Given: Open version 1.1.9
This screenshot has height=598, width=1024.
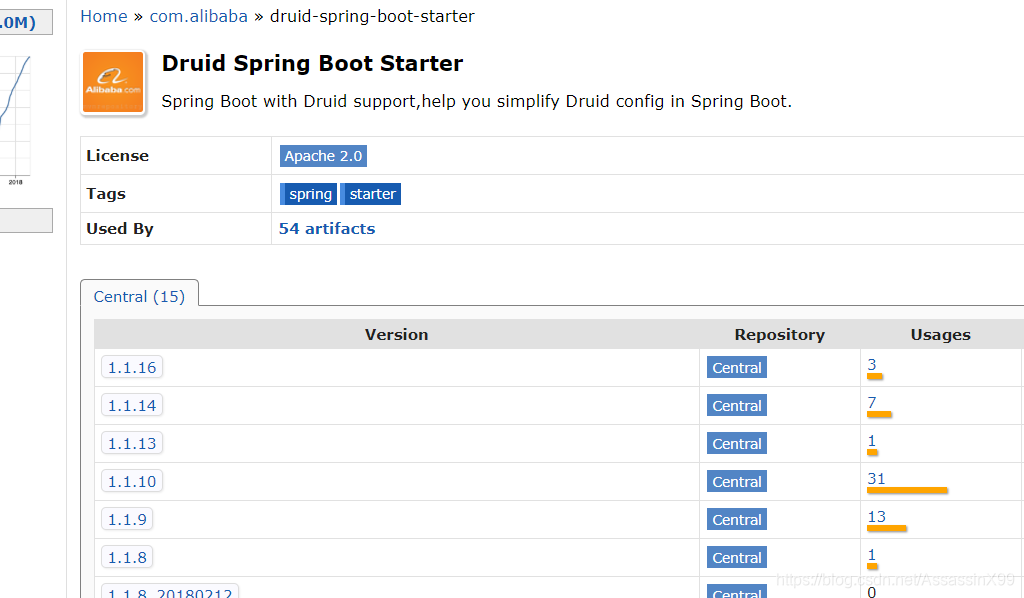Looking at the screenshot, I should coord(127,519).
